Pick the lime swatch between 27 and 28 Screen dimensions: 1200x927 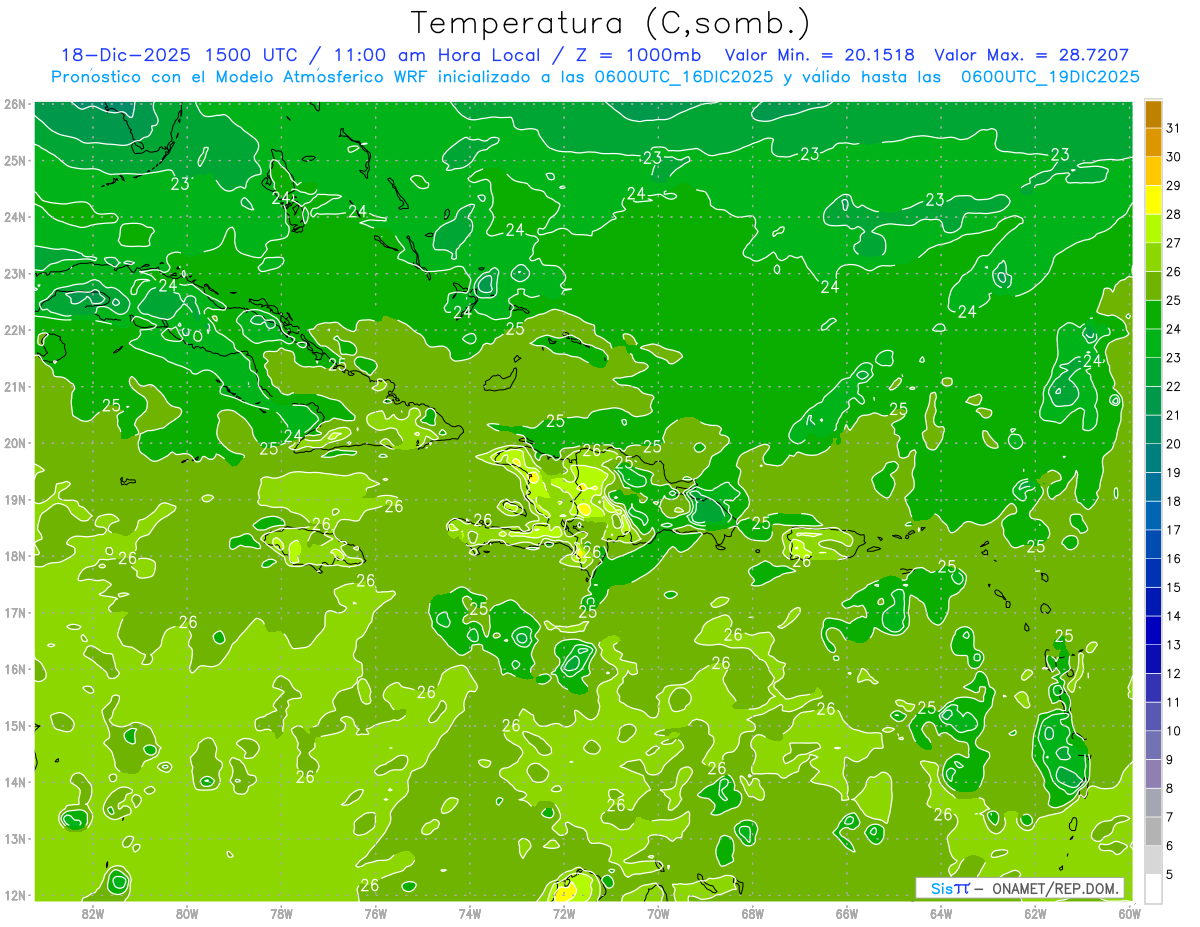[1153, 228]
